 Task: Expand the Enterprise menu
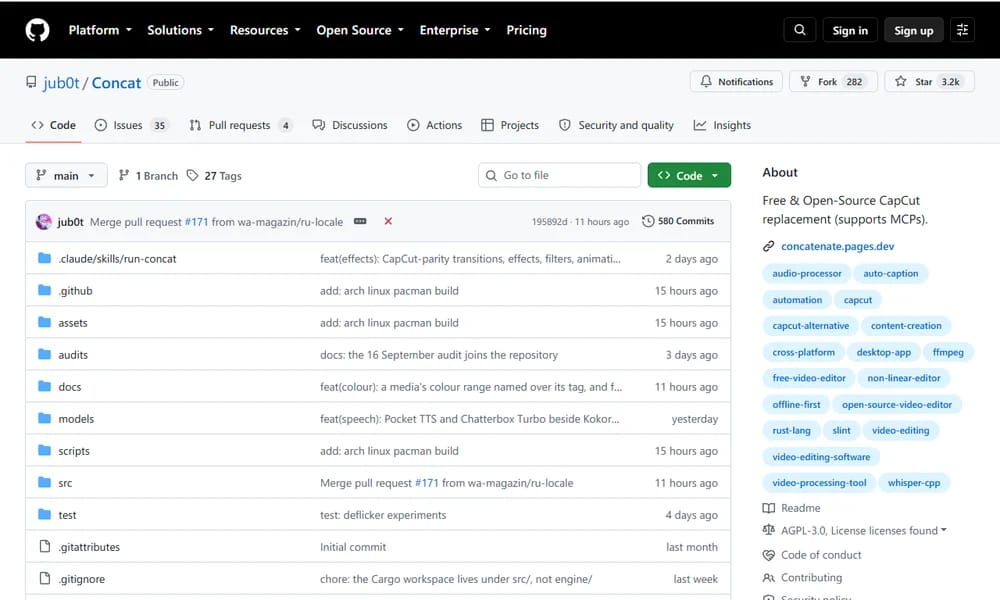[455, 30]
